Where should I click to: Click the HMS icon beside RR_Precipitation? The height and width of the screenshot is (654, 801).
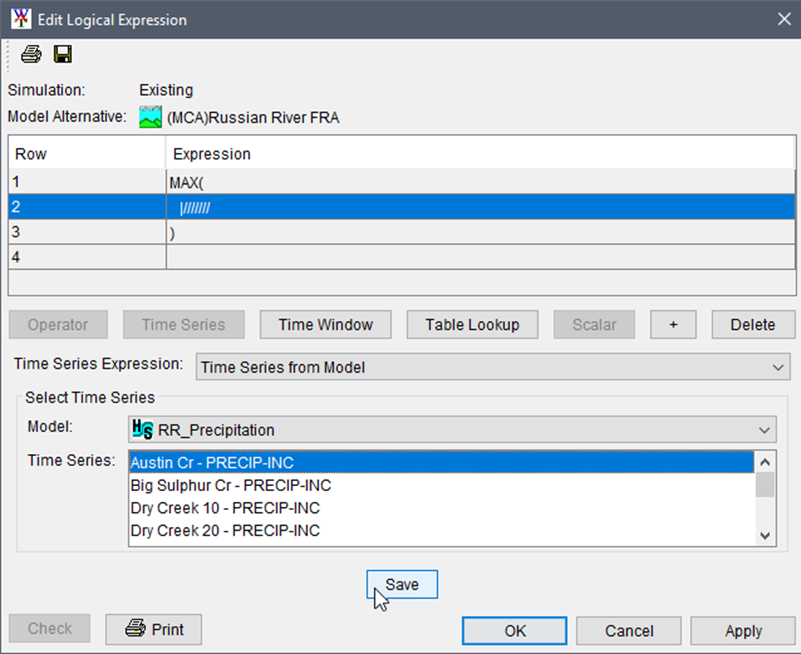139,429
